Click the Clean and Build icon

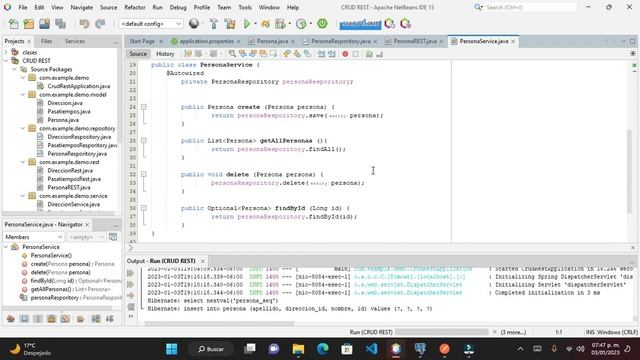click(230, 24)
